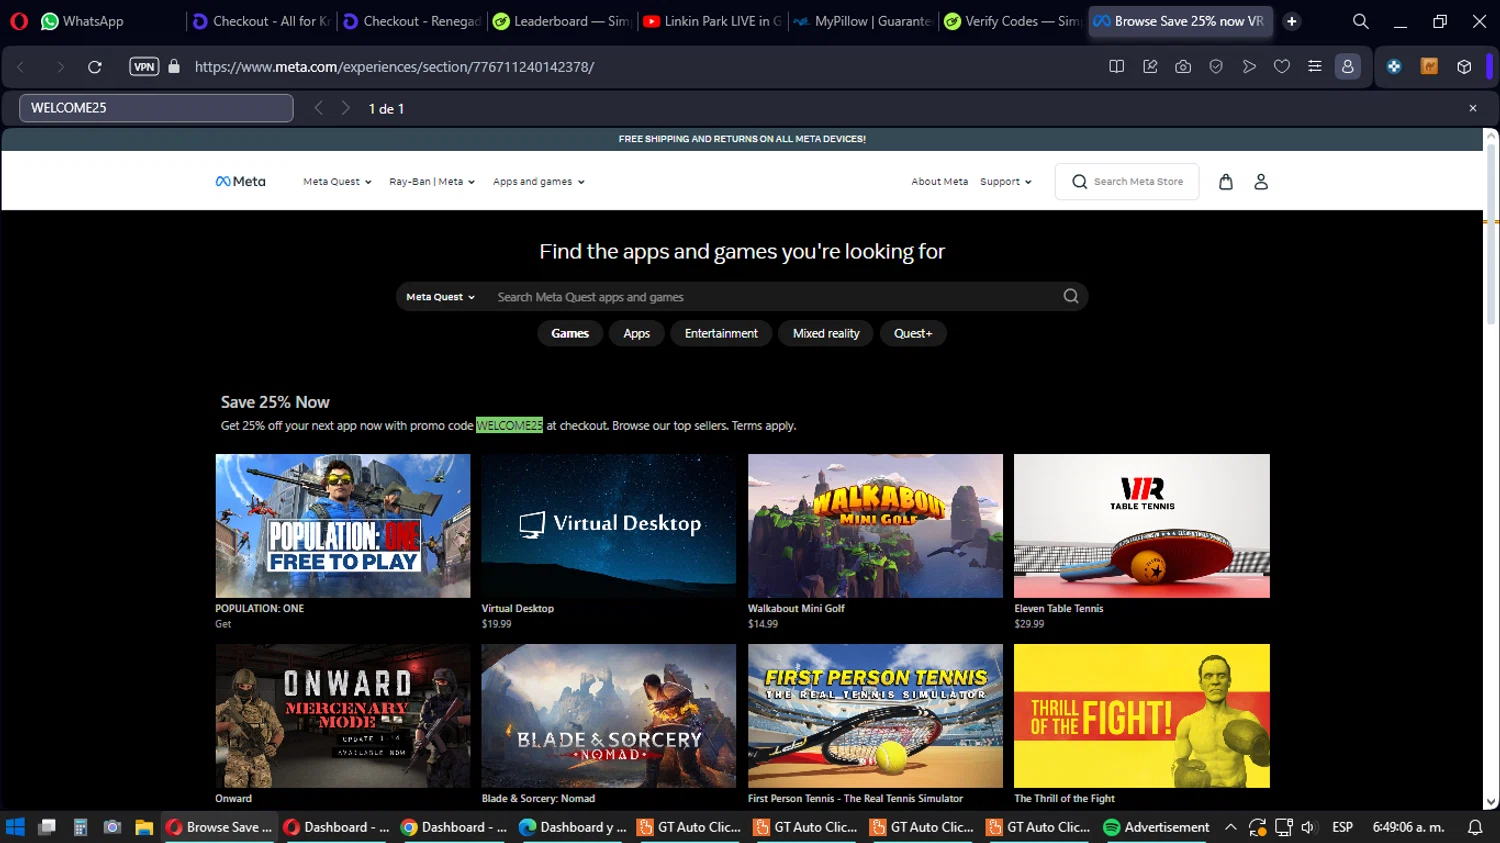Open the Eleven Table Tennis thumbnail
Image resolution: width=1500 pixels, height=843 pixels.
pyautogui.click(x=1142, y=526)
